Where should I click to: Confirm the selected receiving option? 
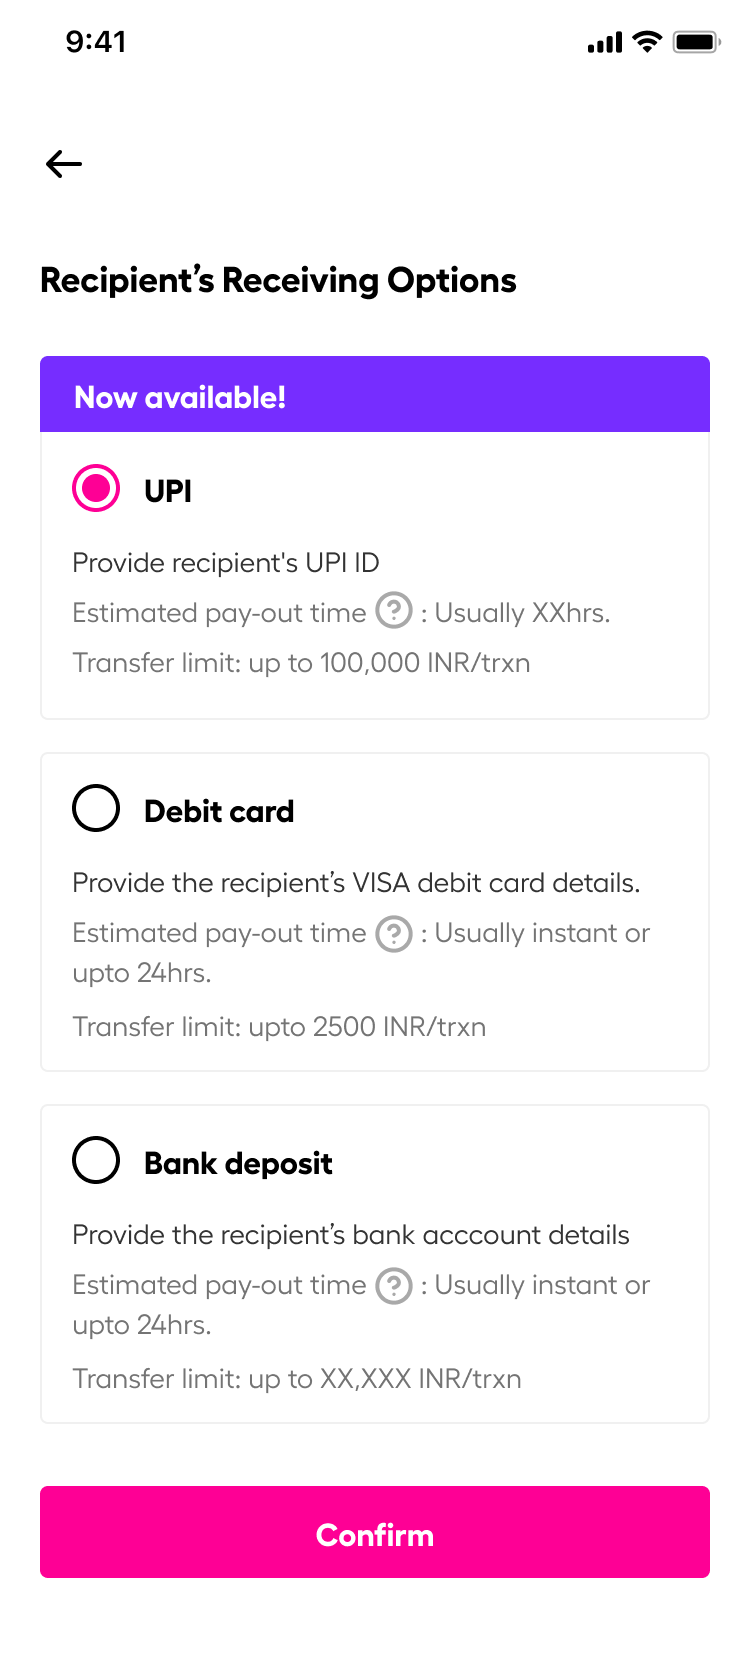coord(375,1532)
